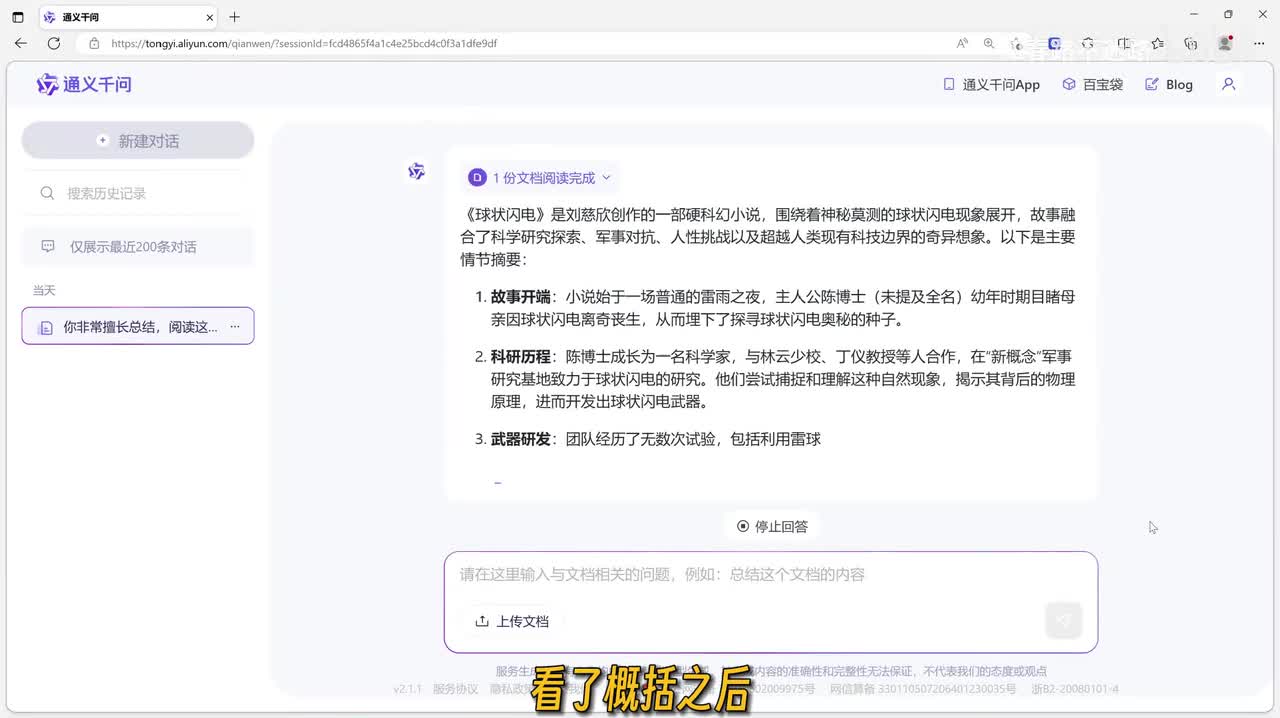Open browser favorites list icon
Screen dimensions: 1280x718
[x=1157, y=43]
